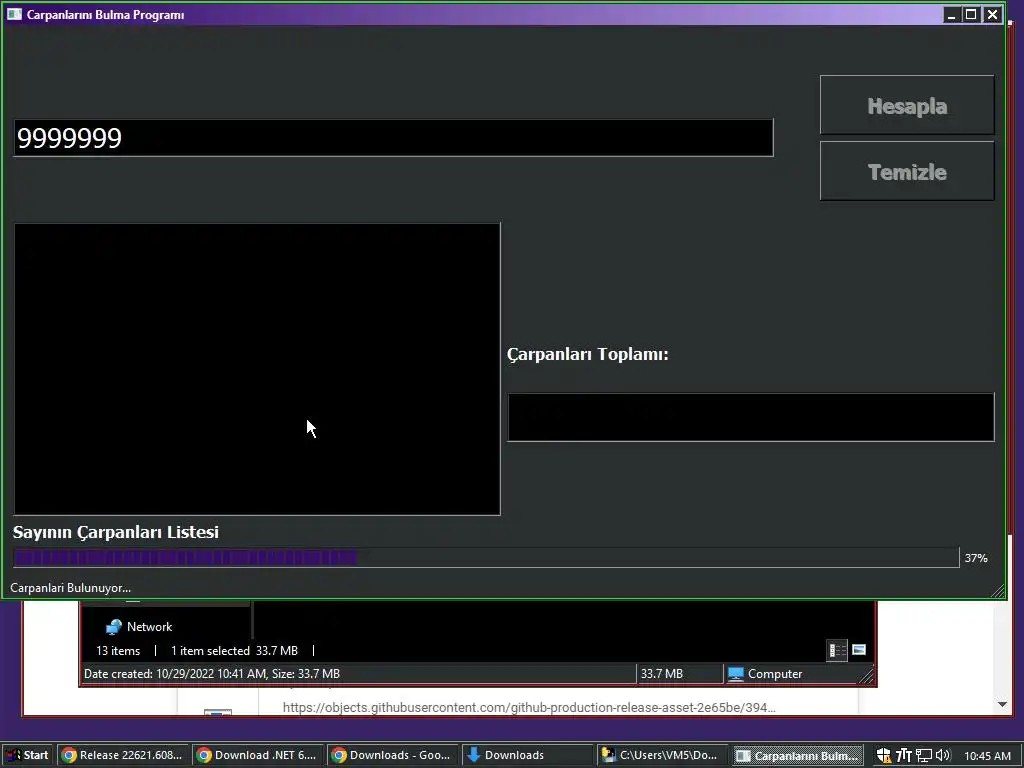The width and height of the screenshot is (1024, 768).
Task: Open the volume speaker tray icon
Action: (x=942, y=756)
